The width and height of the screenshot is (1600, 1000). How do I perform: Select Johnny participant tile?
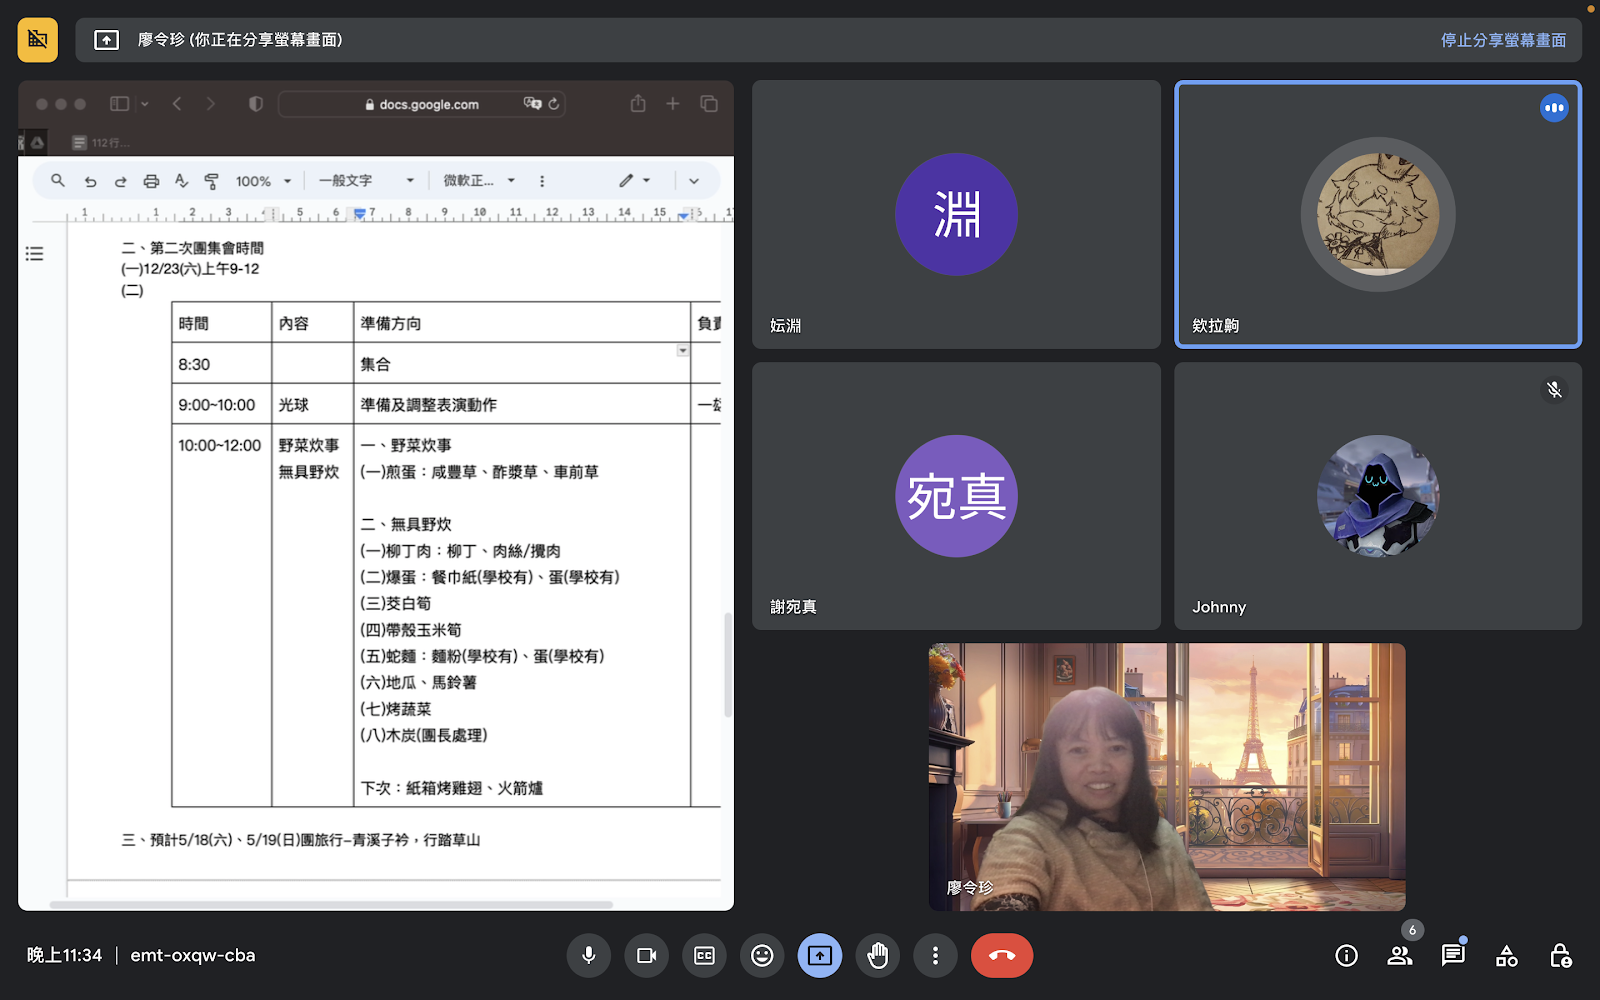coord(1378,496)
